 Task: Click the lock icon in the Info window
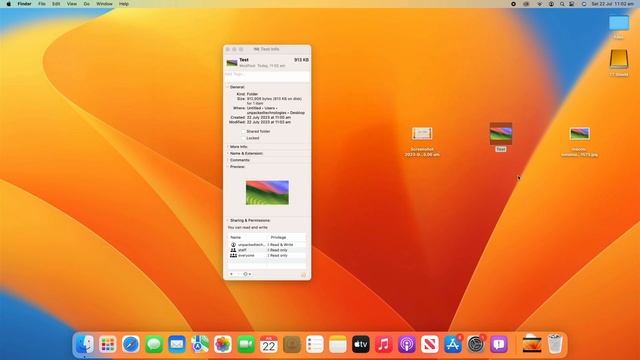coord(303,275)
